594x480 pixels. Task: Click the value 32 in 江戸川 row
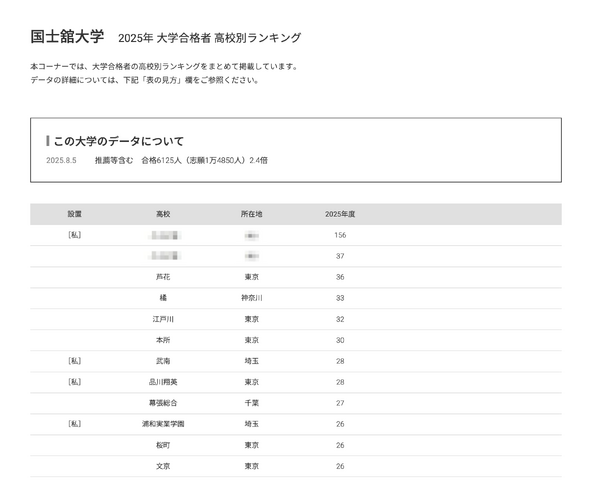coord(340,319)
